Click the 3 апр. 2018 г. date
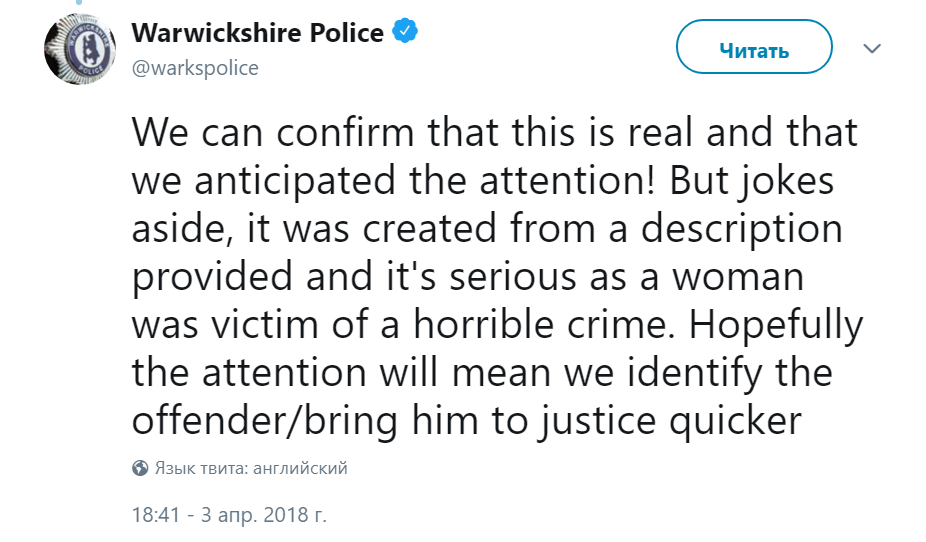The image size is (926, 542). tap(263, 515)
